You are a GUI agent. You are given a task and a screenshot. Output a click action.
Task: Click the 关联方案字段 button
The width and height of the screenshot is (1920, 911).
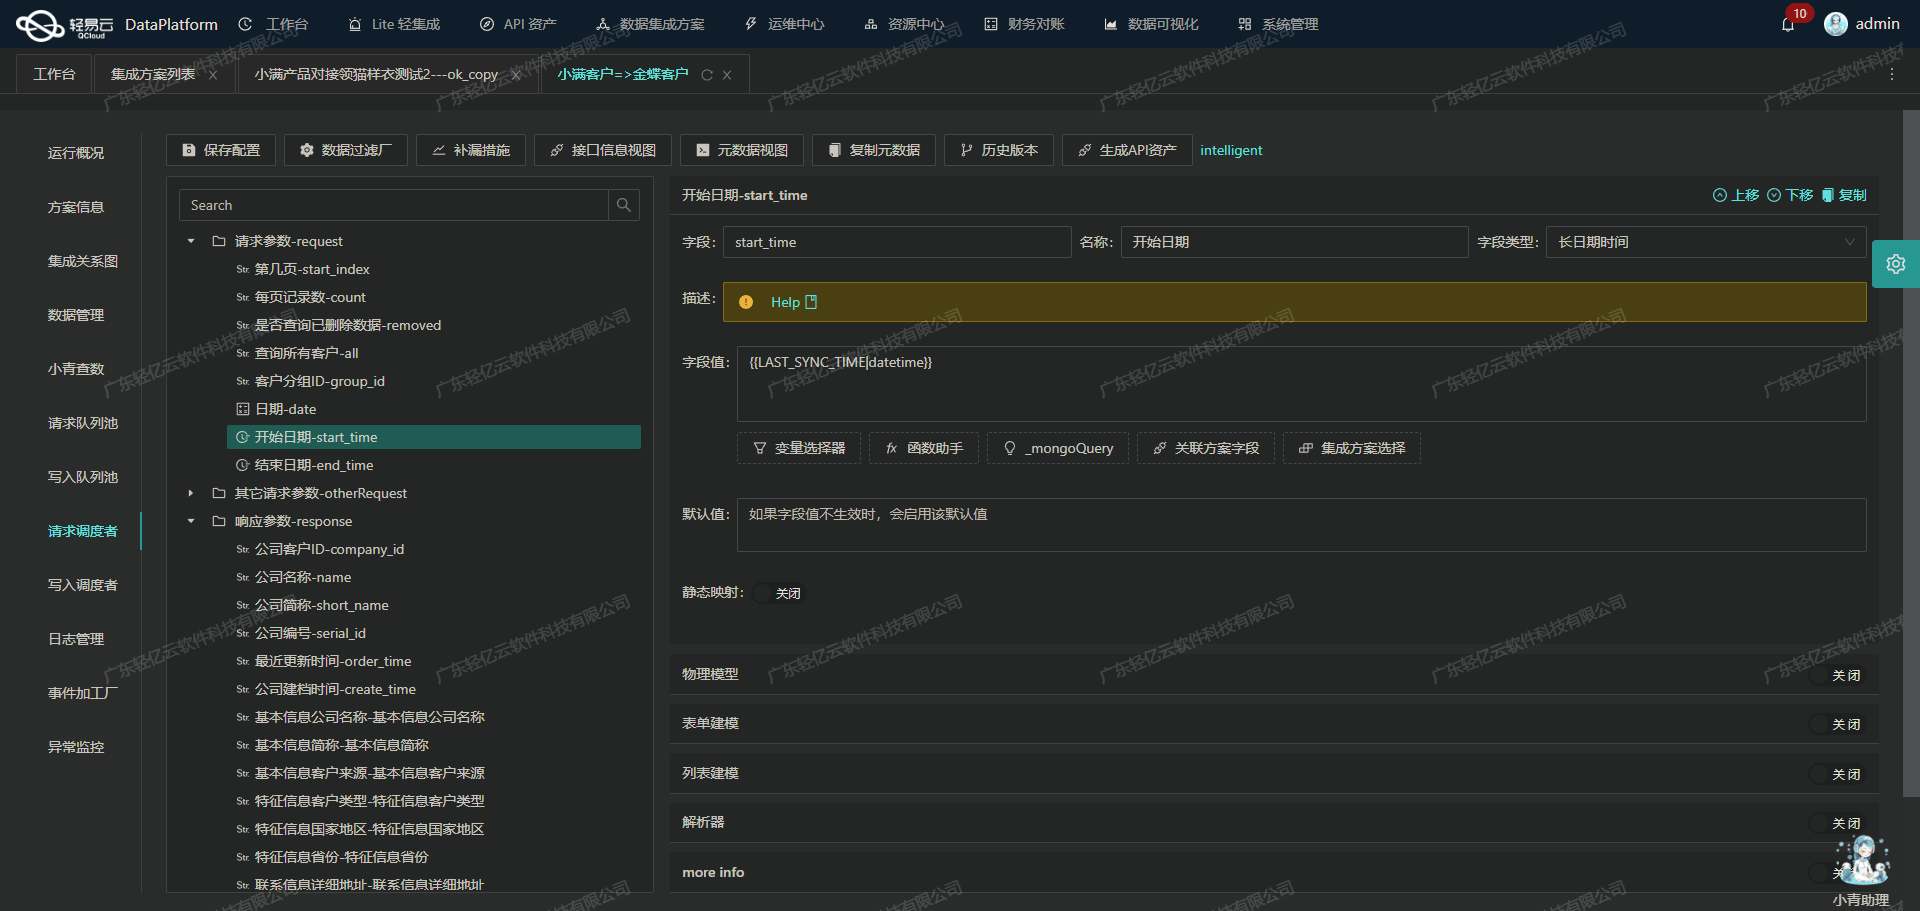coord(1206,448)
